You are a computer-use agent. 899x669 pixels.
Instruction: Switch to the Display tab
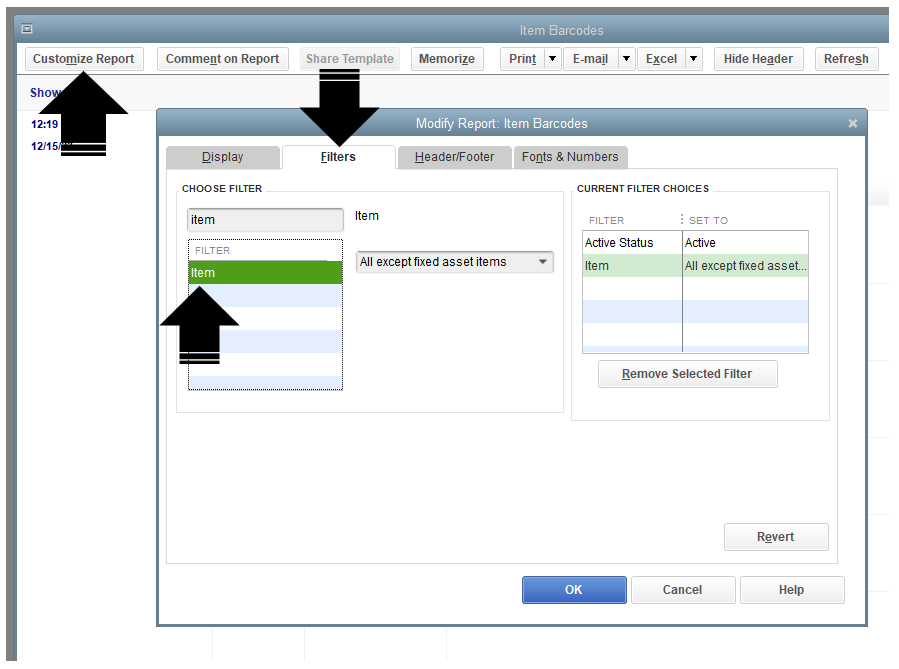[222, 157]
